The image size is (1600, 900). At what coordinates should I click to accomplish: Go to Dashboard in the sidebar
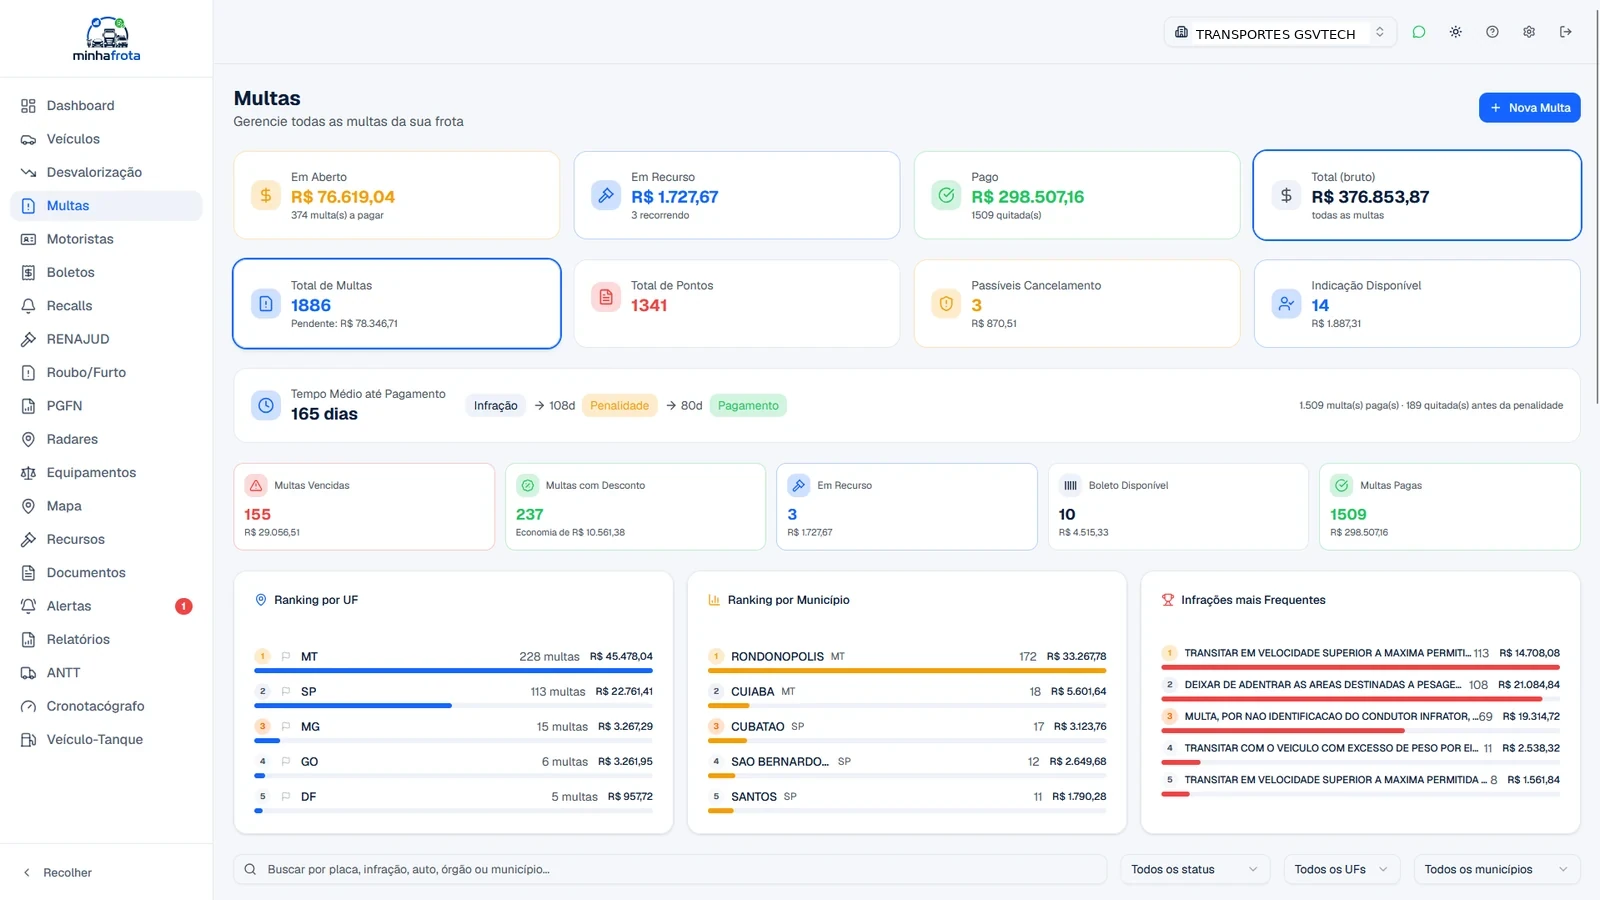(106, 106)
